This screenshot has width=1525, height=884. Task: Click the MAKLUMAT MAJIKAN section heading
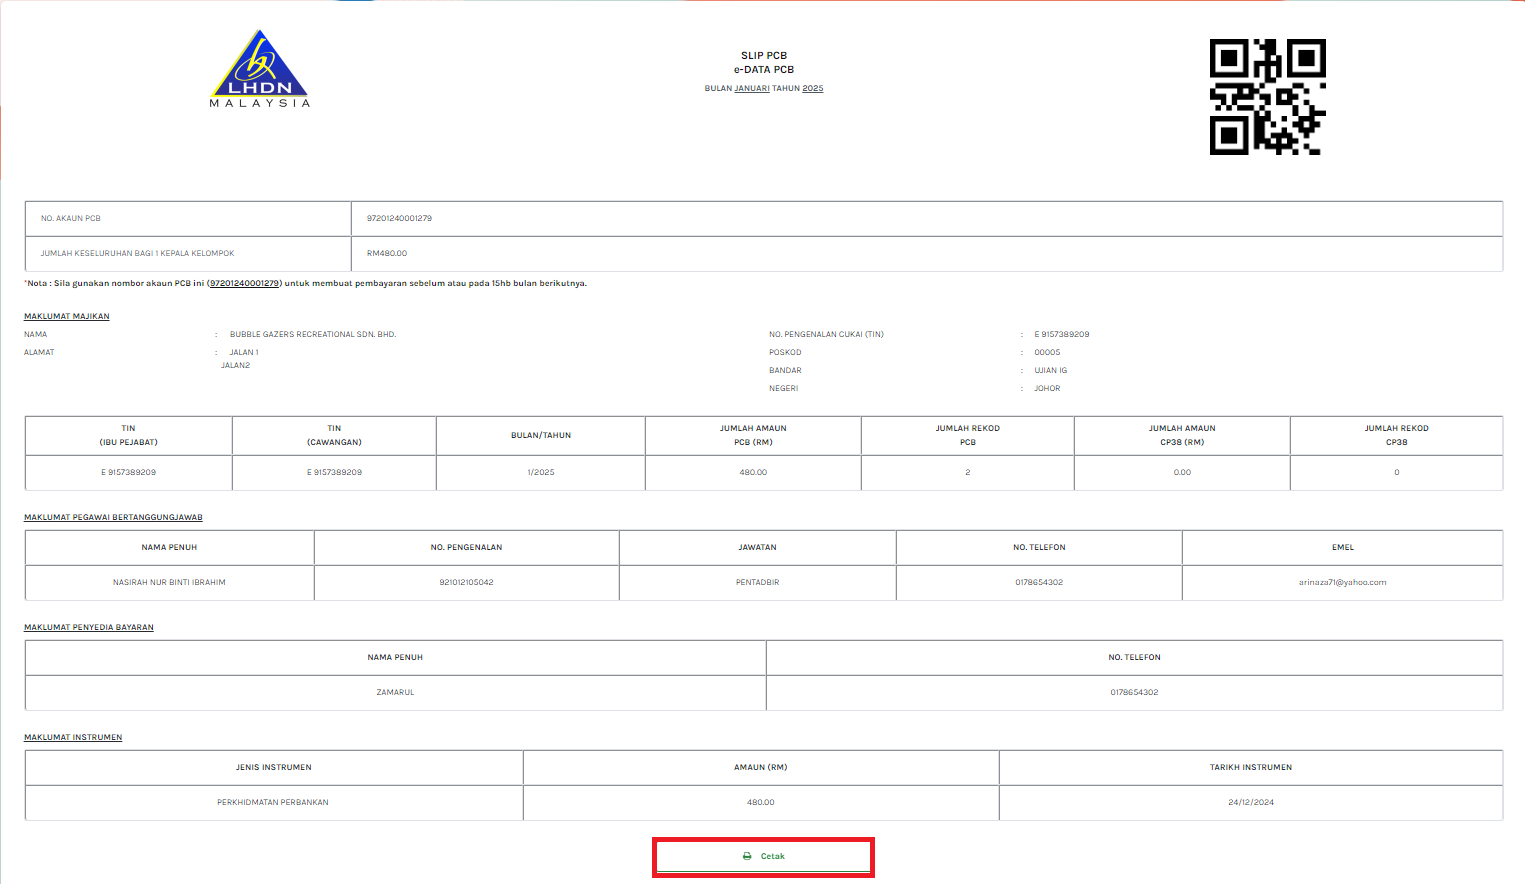click(67, 315)
